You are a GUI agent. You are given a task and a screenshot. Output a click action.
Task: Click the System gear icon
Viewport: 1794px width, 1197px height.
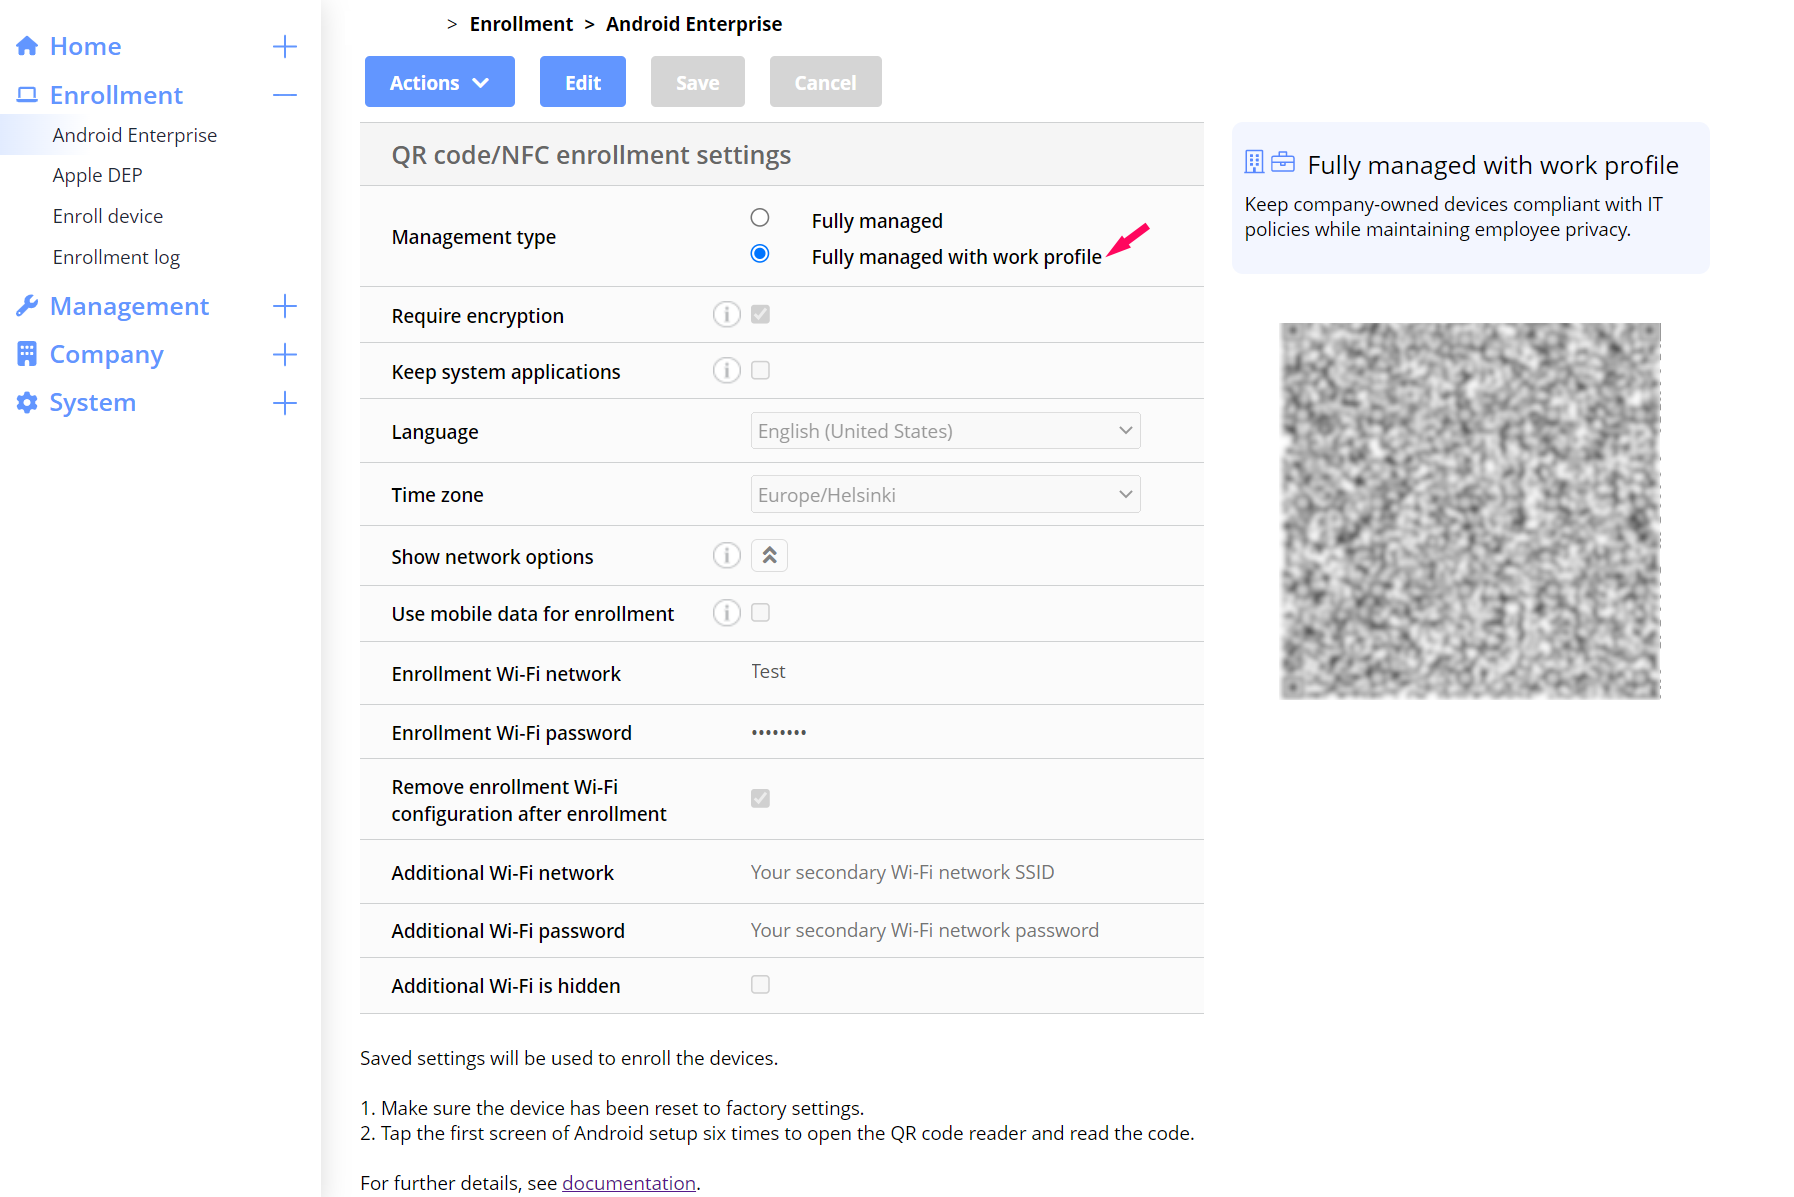point(27,402)
